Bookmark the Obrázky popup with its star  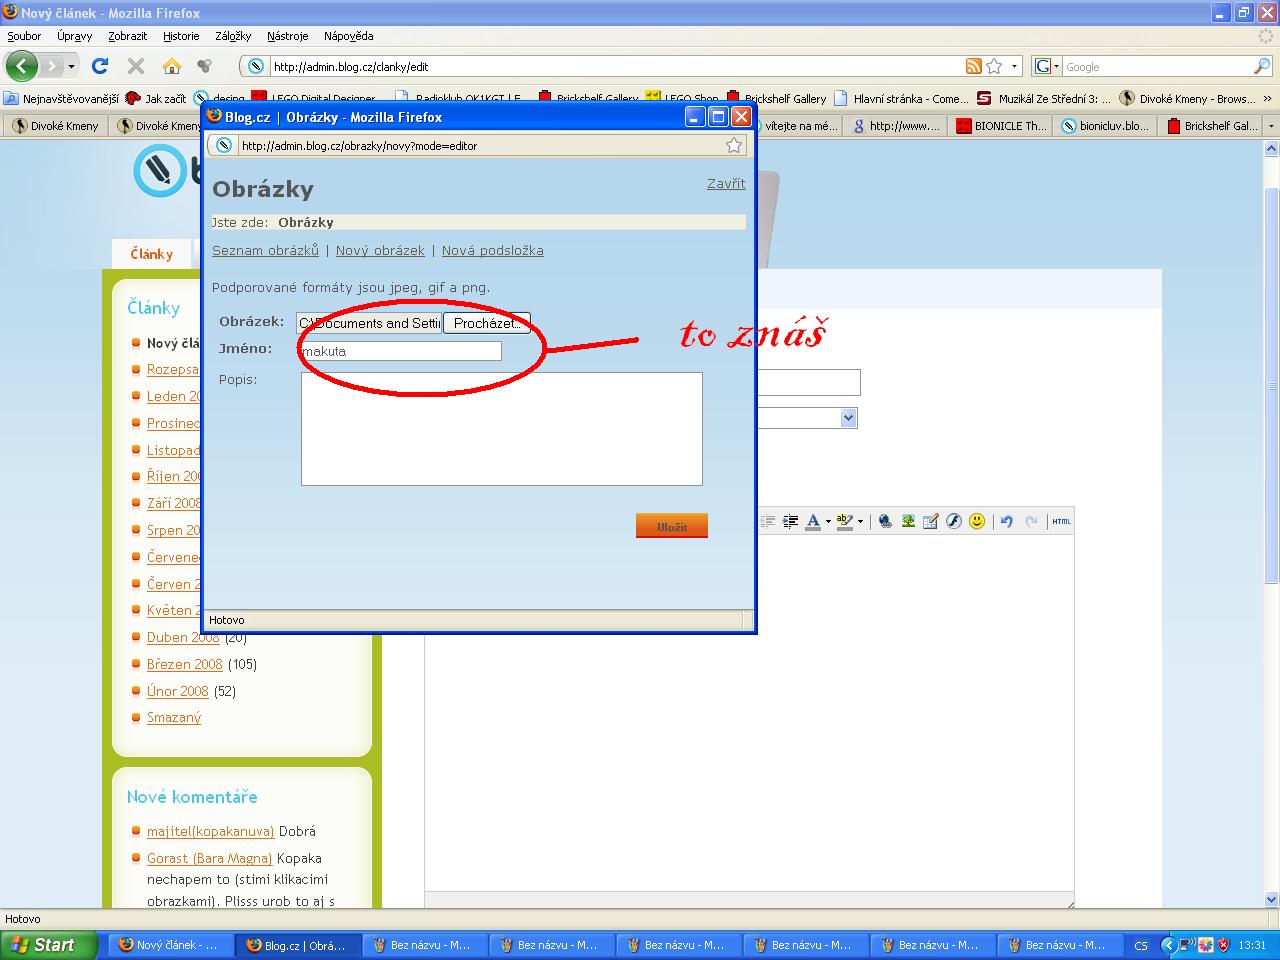coord(734,145)
